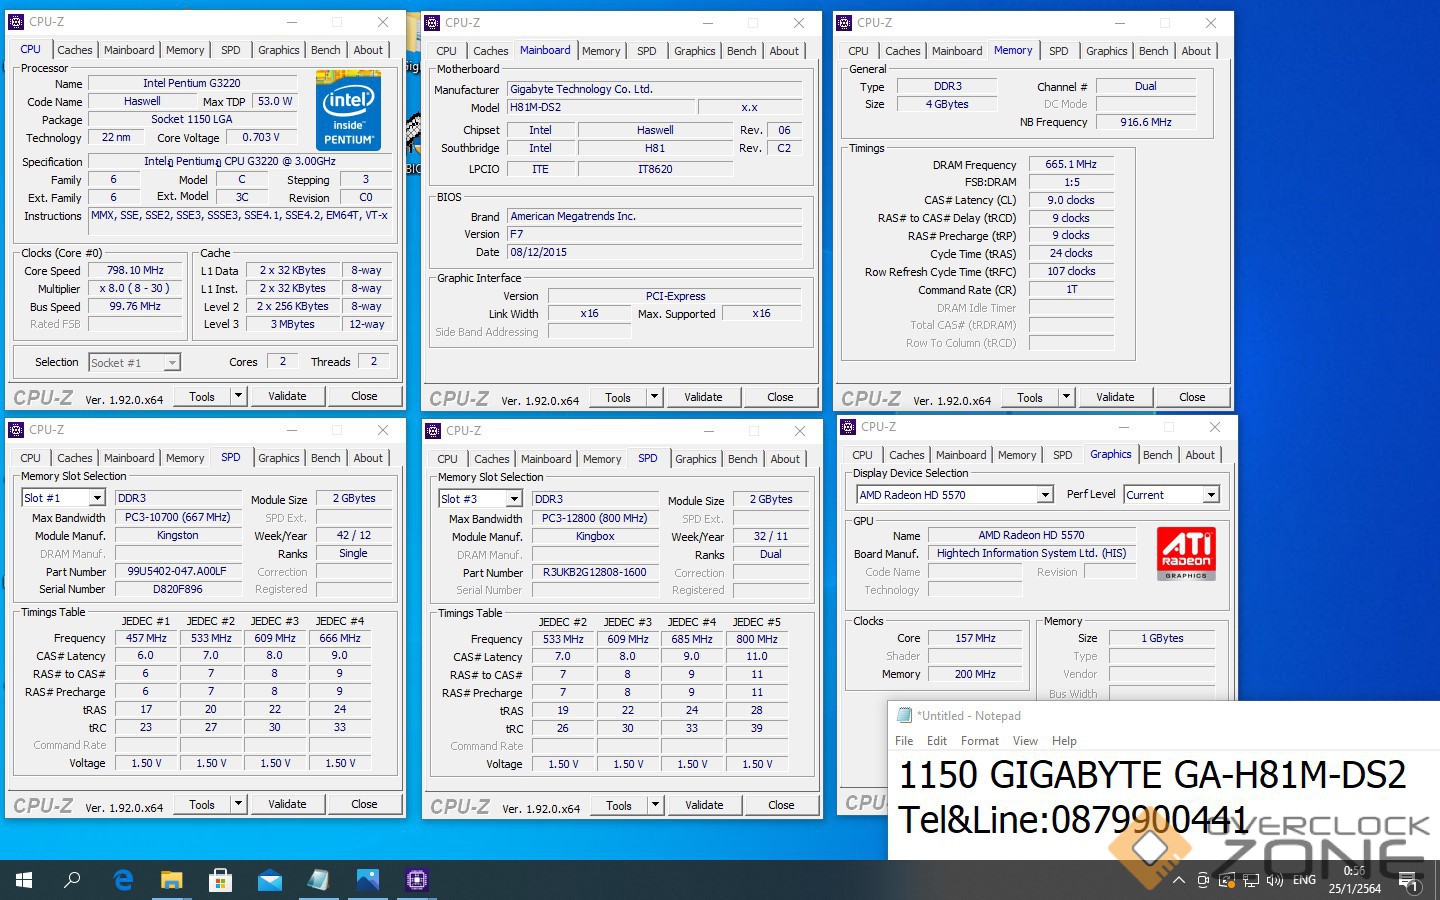Expand the Tools dropdown arrow in the Mainboard window

pyautogui.click(x=654, y=397)
